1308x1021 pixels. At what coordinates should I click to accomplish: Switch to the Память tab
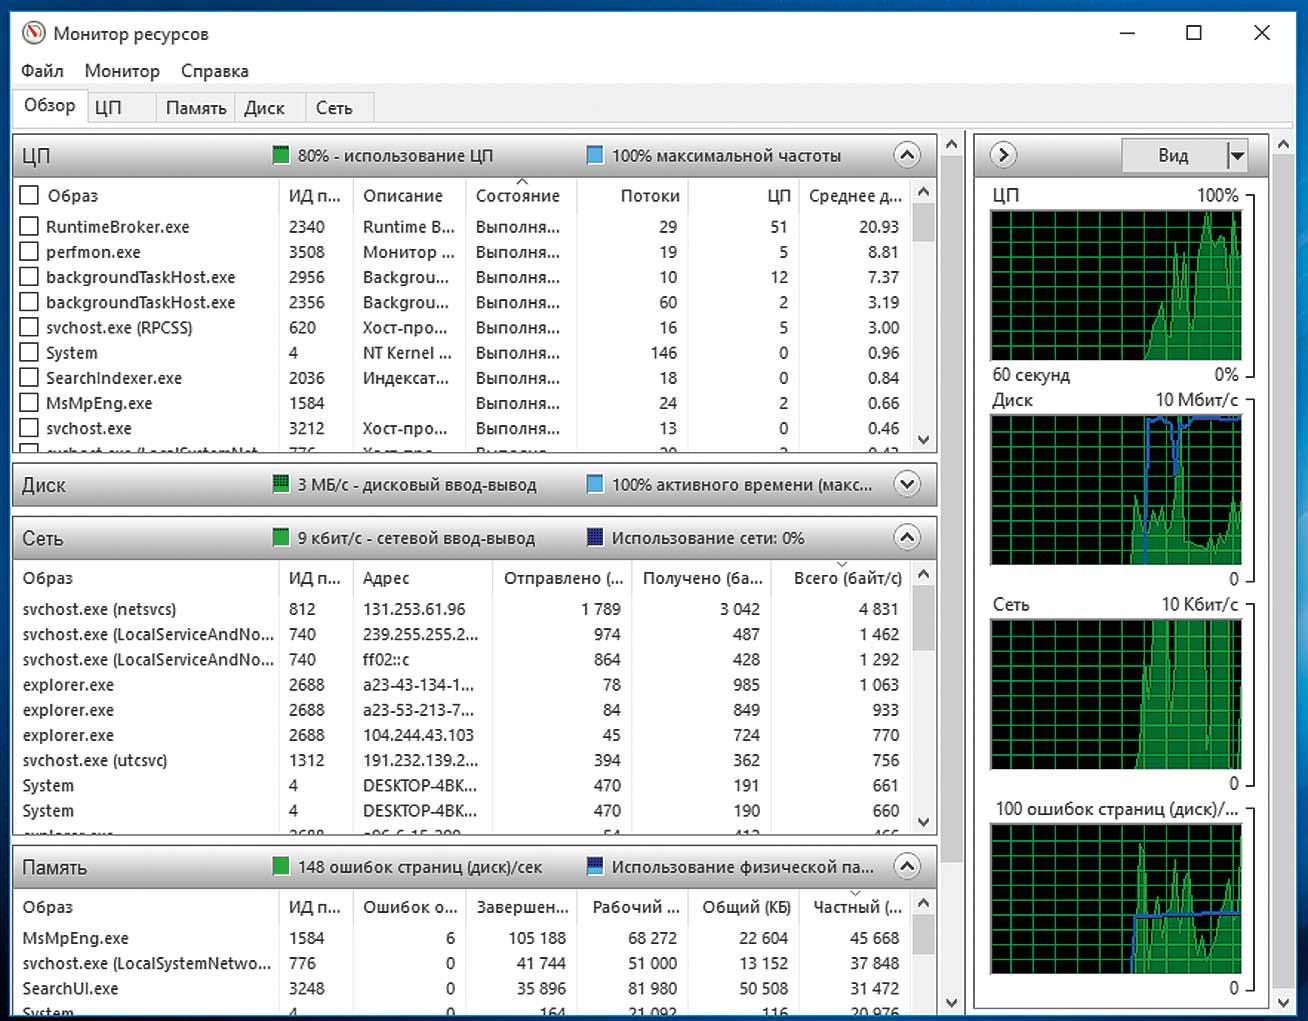(x=195, y=108)
